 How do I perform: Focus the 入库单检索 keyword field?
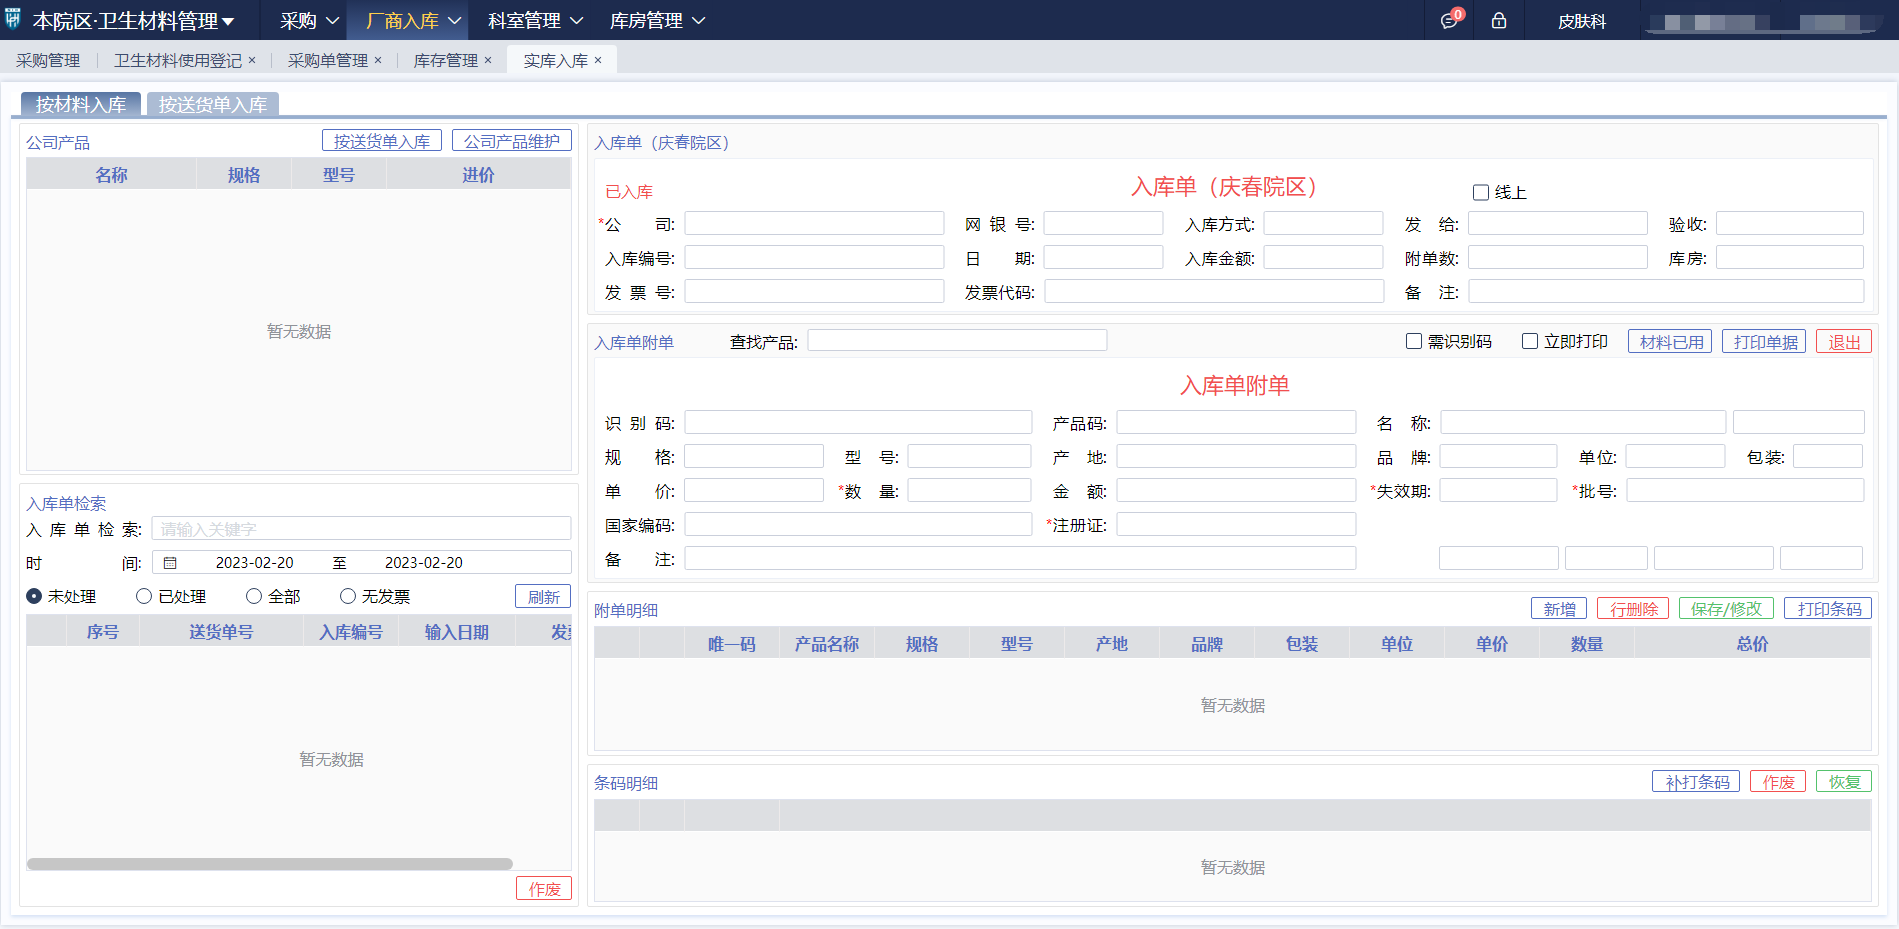point(361,529)
